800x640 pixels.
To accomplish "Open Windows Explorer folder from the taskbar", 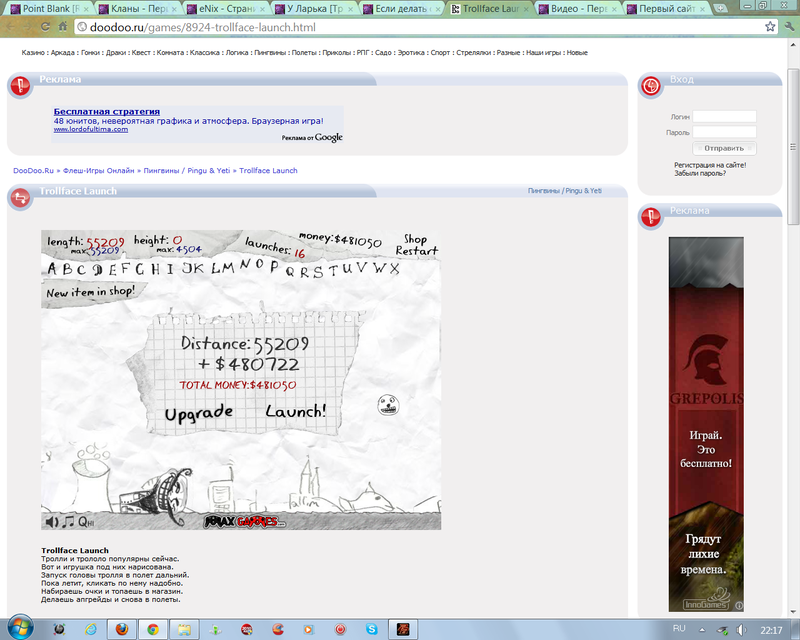I will (x=184, y=629).
